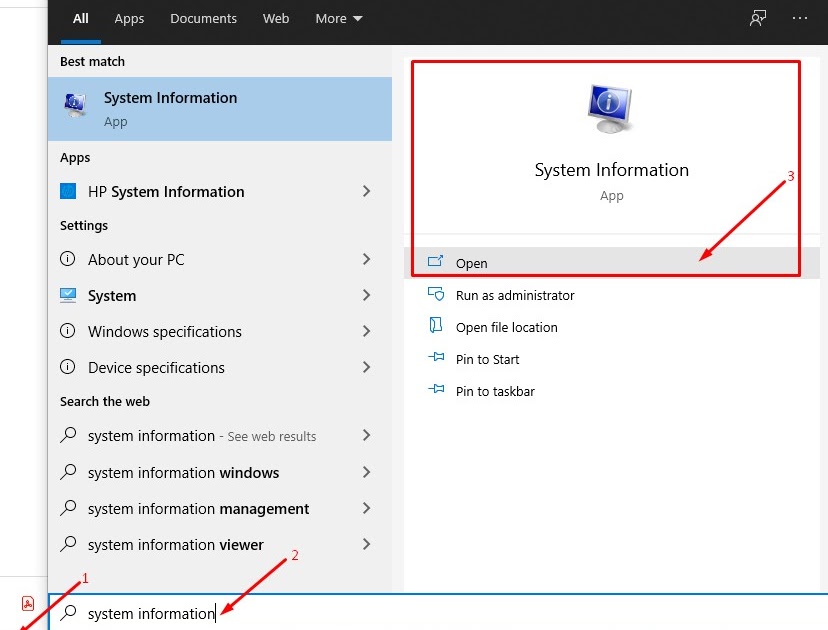This screenshot has height=630, width=828.
Task: Open the More filter dropdown
Action: click(338, 18)
